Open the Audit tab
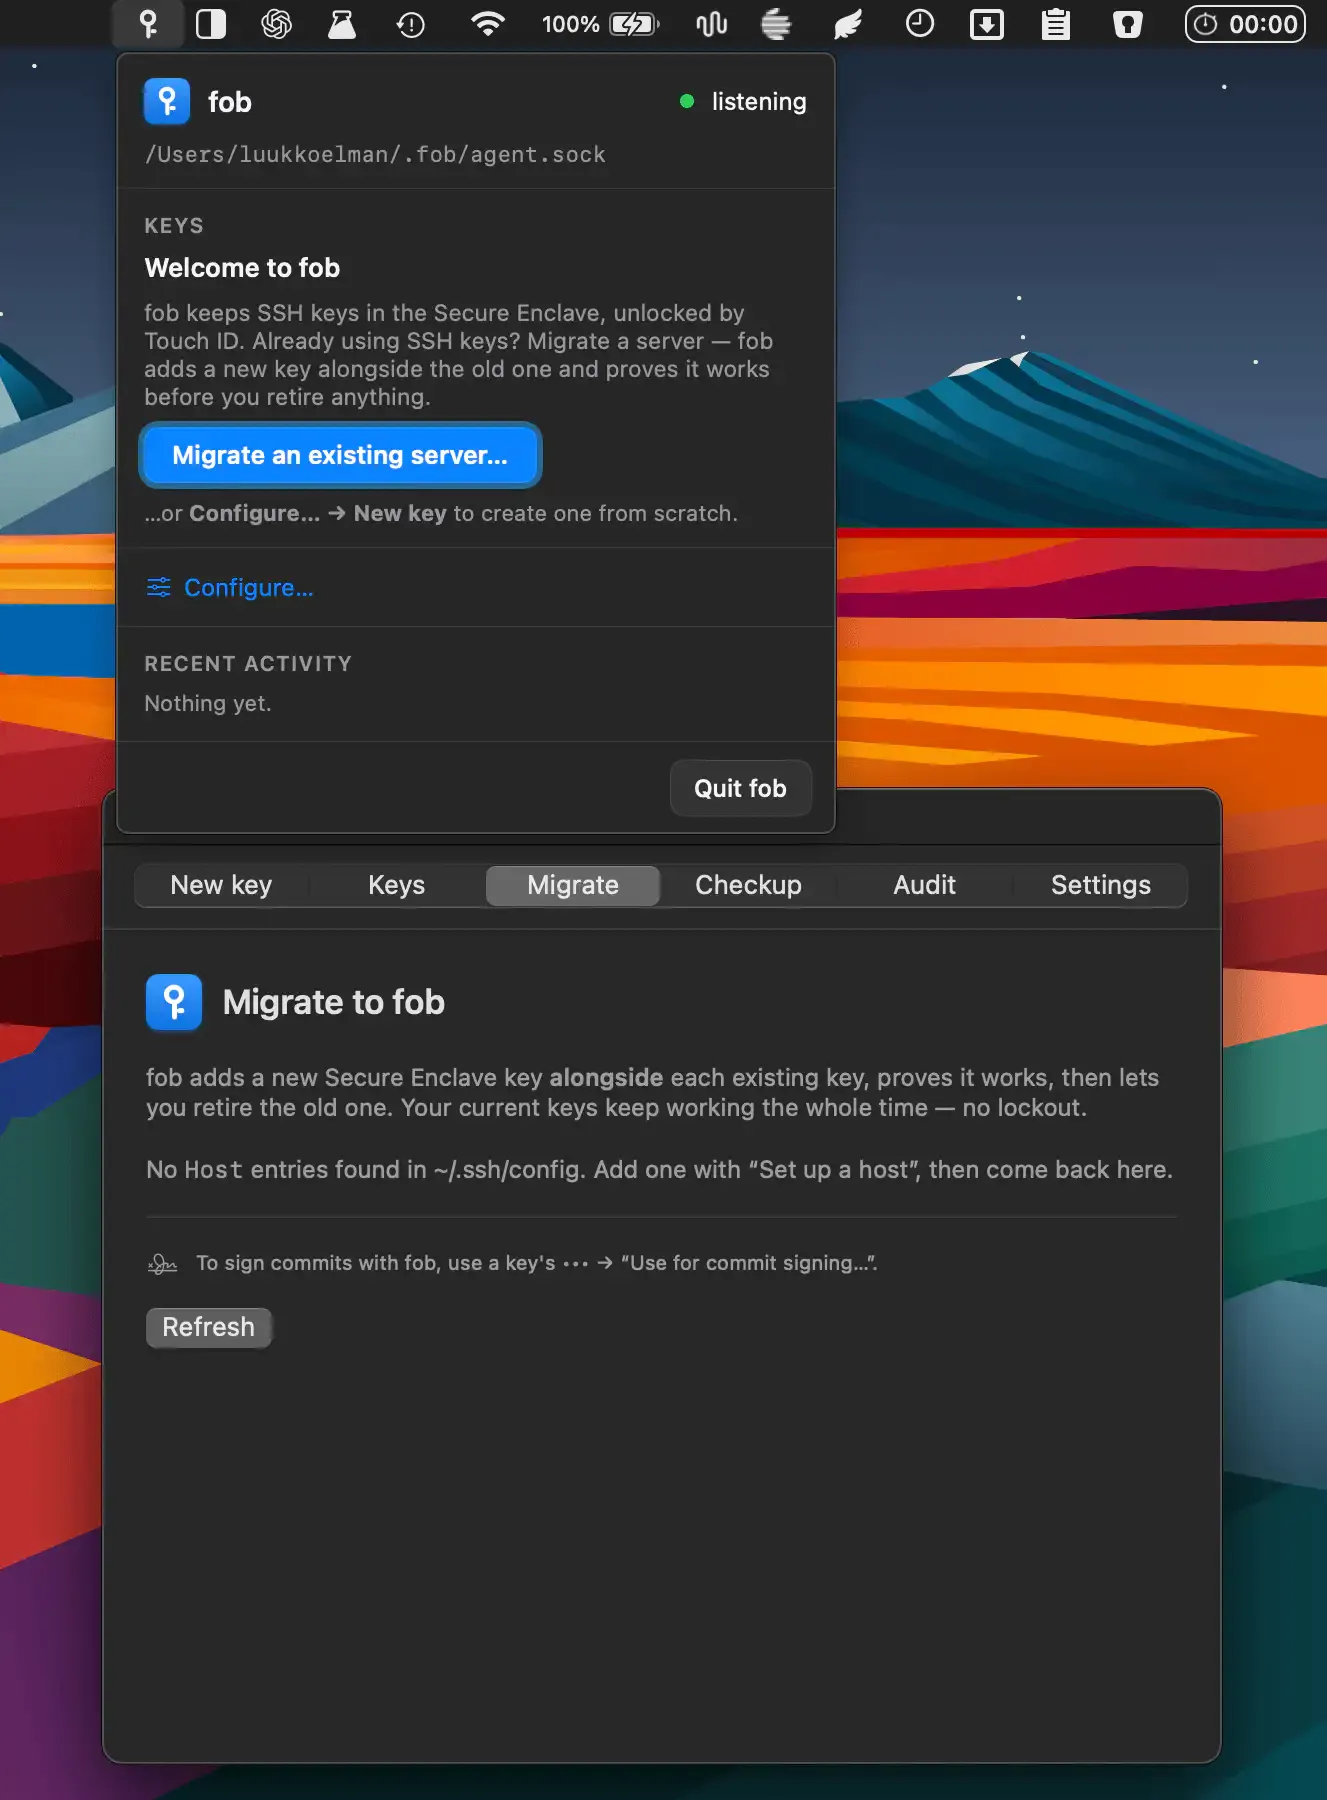The width and height of the screenshot is (1327, 1800). pyautogui.click(x=924, y=885)
